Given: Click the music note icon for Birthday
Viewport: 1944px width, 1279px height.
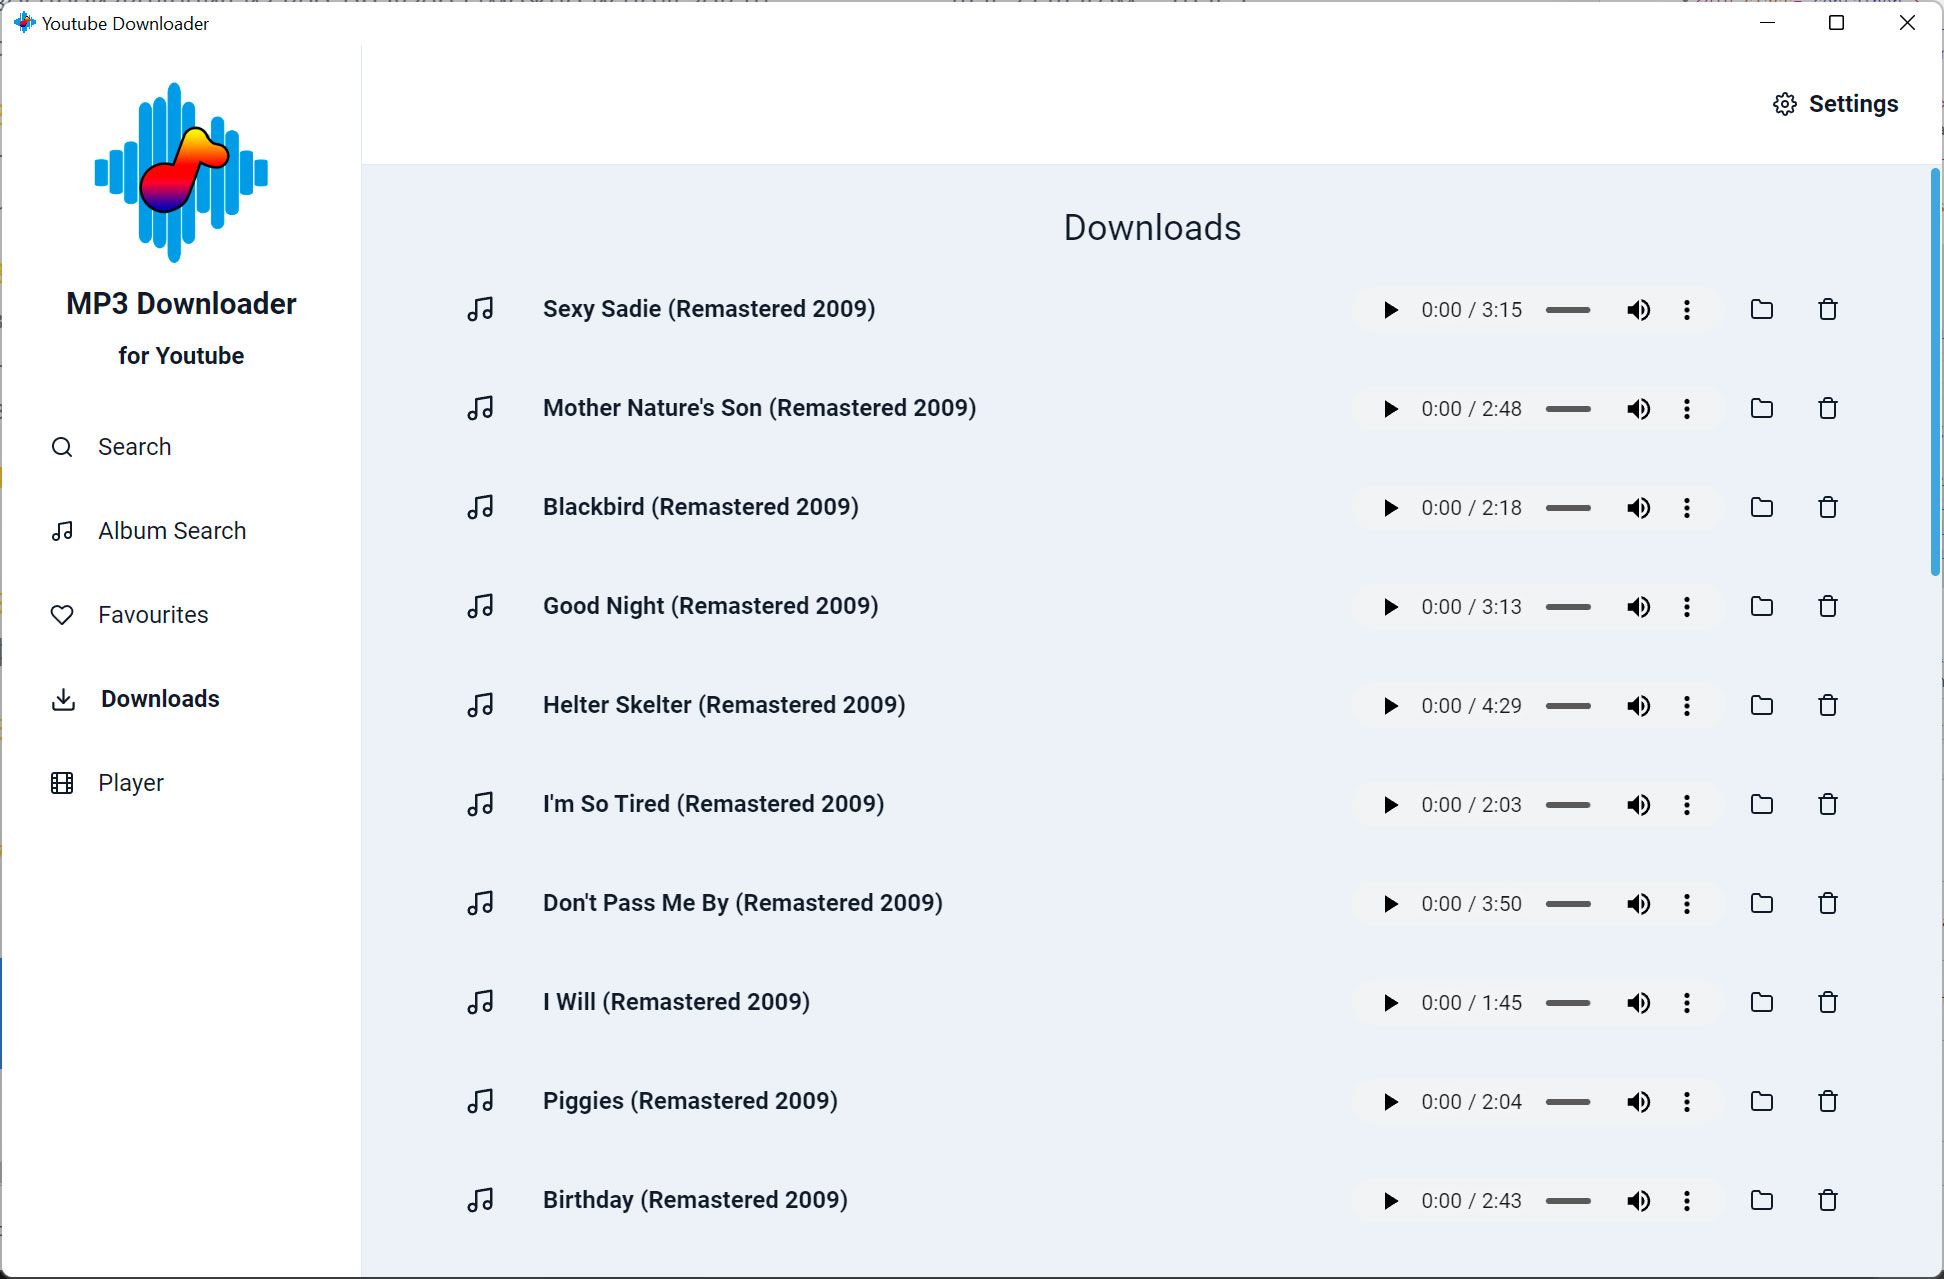Looking at the screenshot, I should tap(481, 1199).
